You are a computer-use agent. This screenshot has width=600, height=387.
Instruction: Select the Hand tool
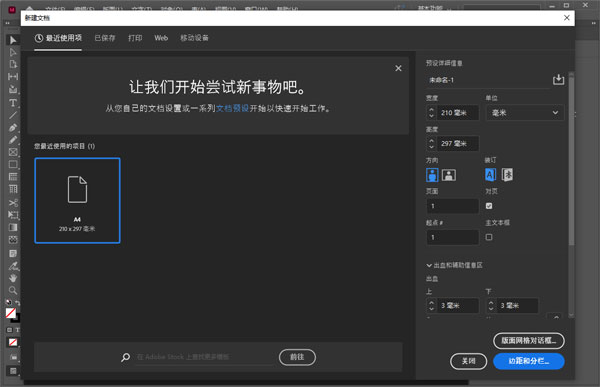coord(13,278)
